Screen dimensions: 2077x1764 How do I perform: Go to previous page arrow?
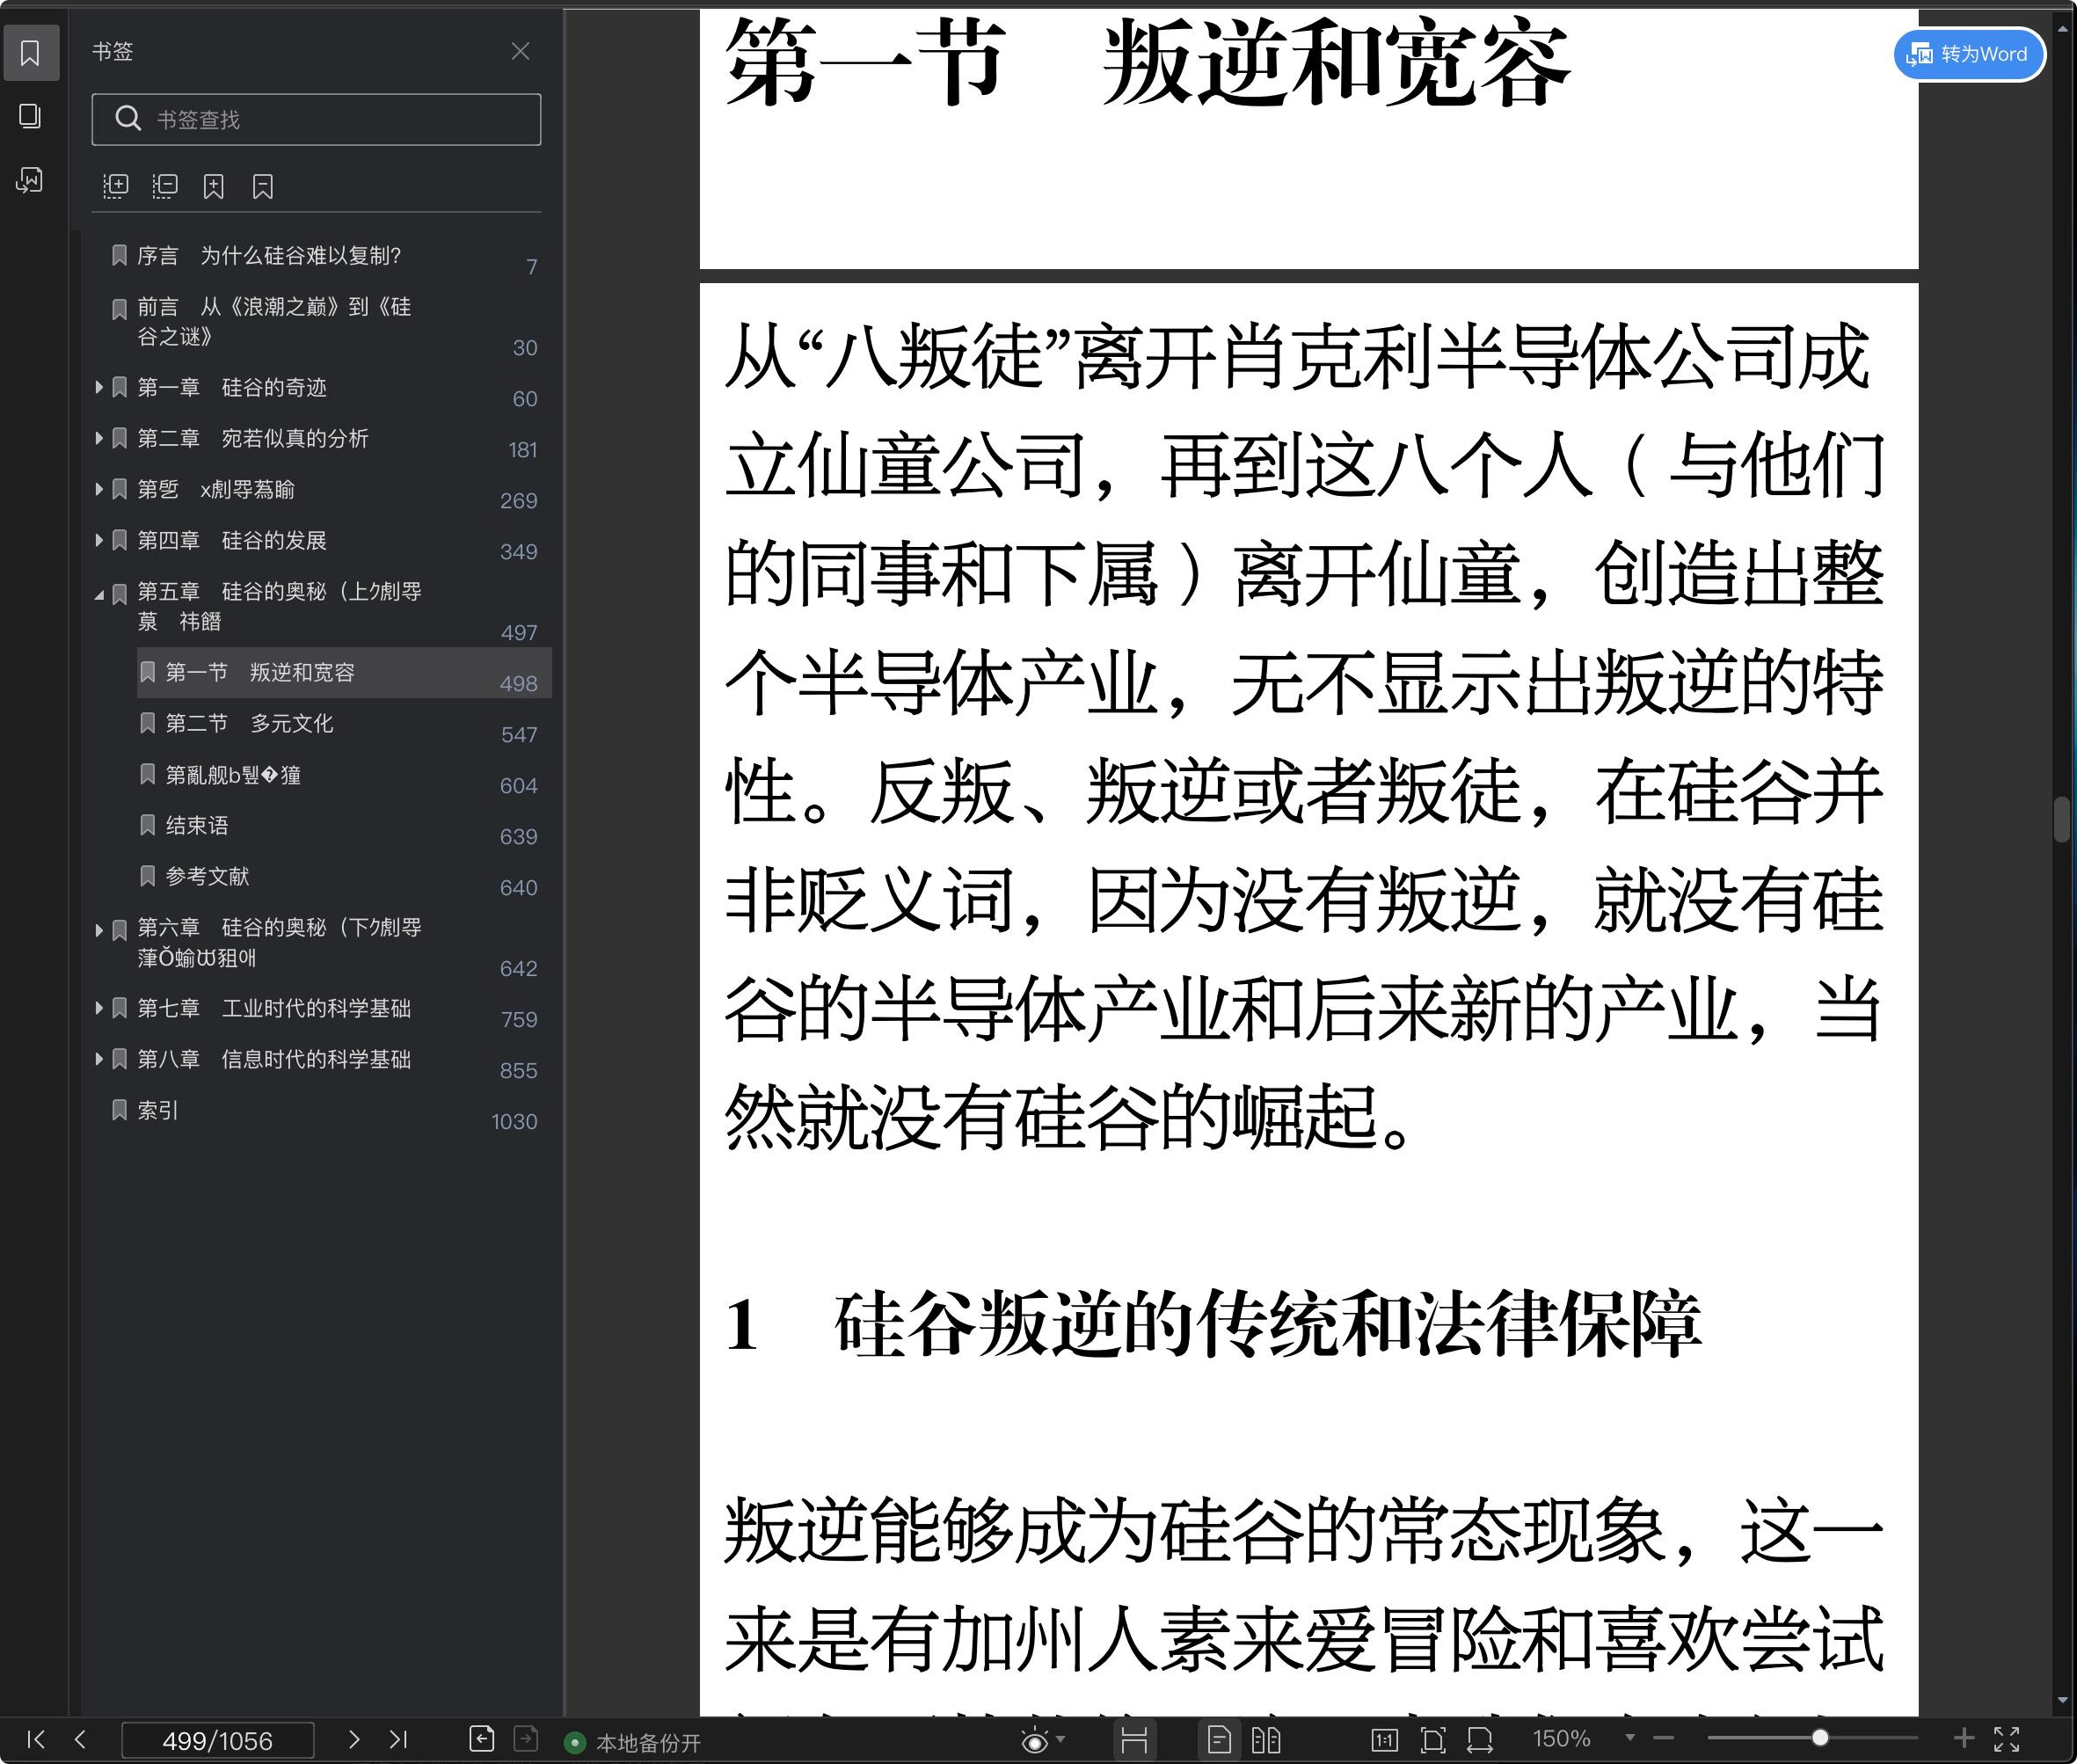click(x=80, y=1740)
